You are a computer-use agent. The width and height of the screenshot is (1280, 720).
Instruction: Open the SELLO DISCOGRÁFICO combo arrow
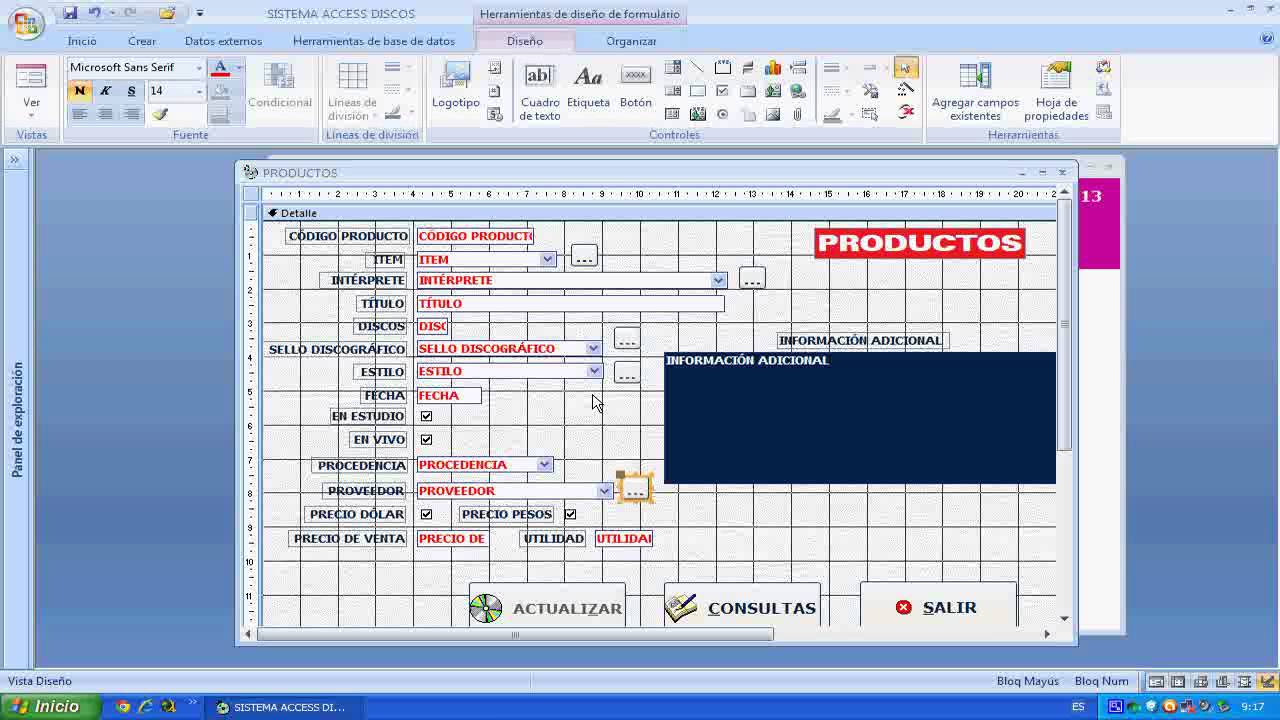tap(593, 348)
